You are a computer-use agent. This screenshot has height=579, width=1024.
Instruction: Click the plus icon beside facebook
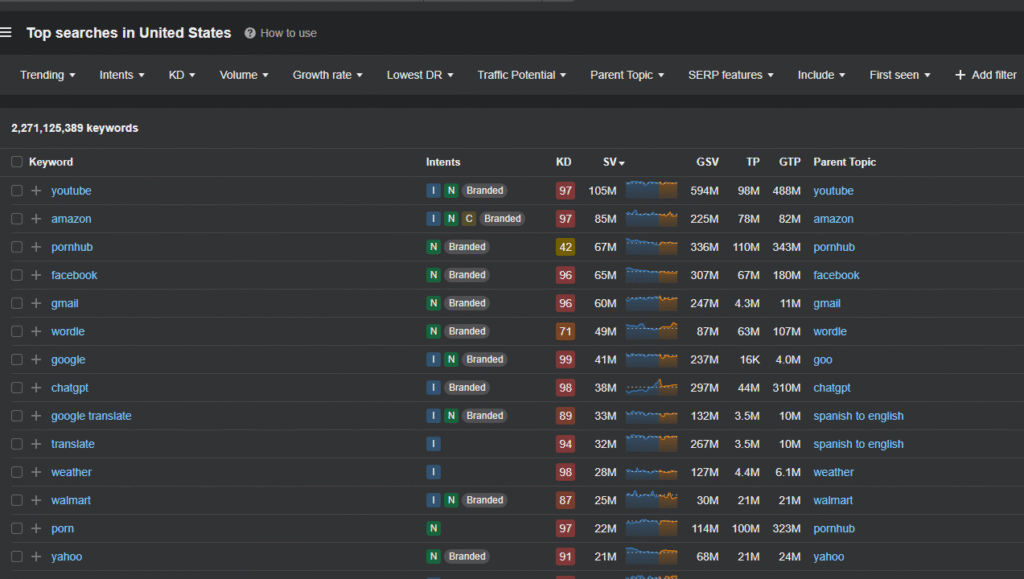pyautogui.click(x=37, y=275)
